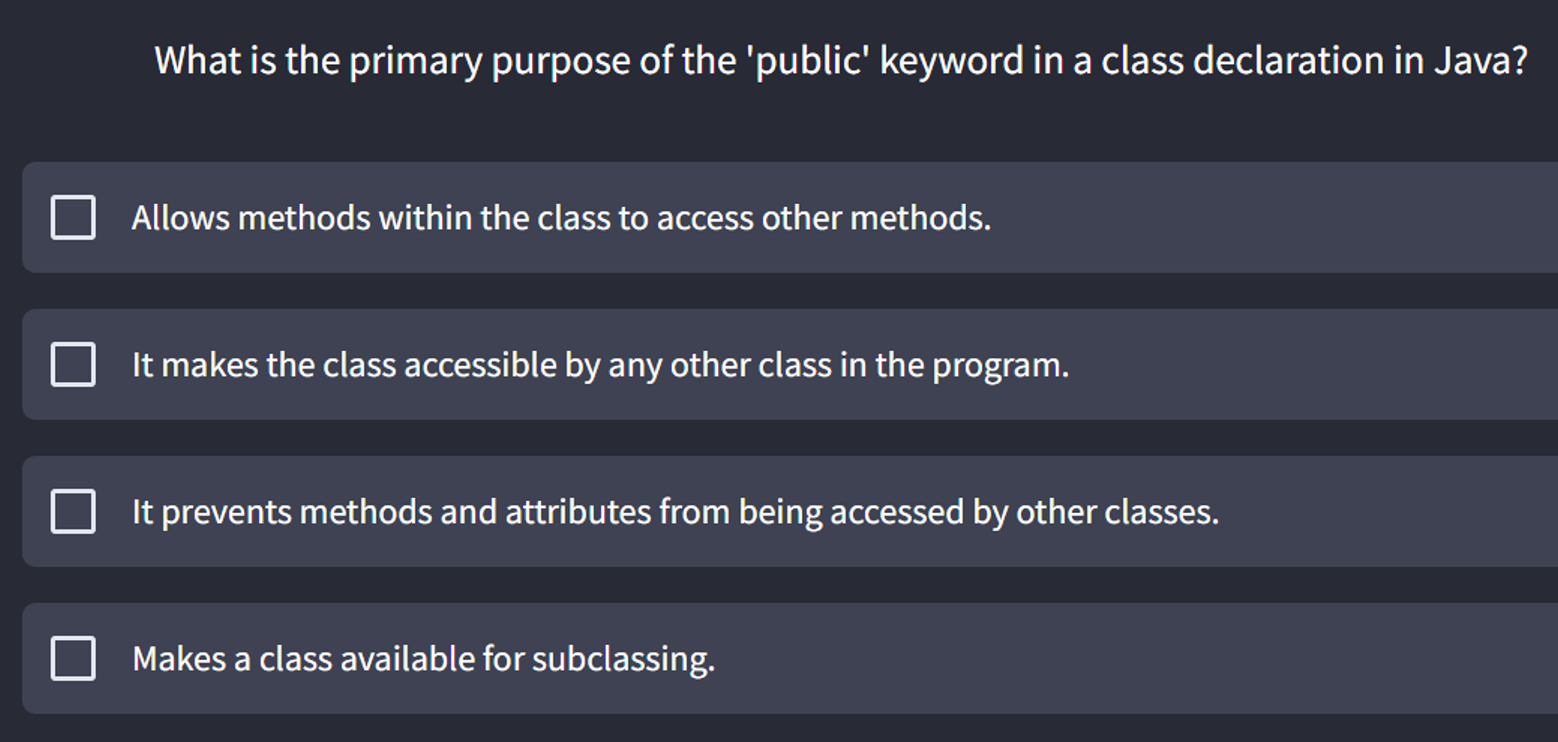Viewport: 1558px width, 742px height.
Task: Mark the checkbox next to 'It prevents methods and attributes from being accessed by other classes.'
Action: coord(71,511)
